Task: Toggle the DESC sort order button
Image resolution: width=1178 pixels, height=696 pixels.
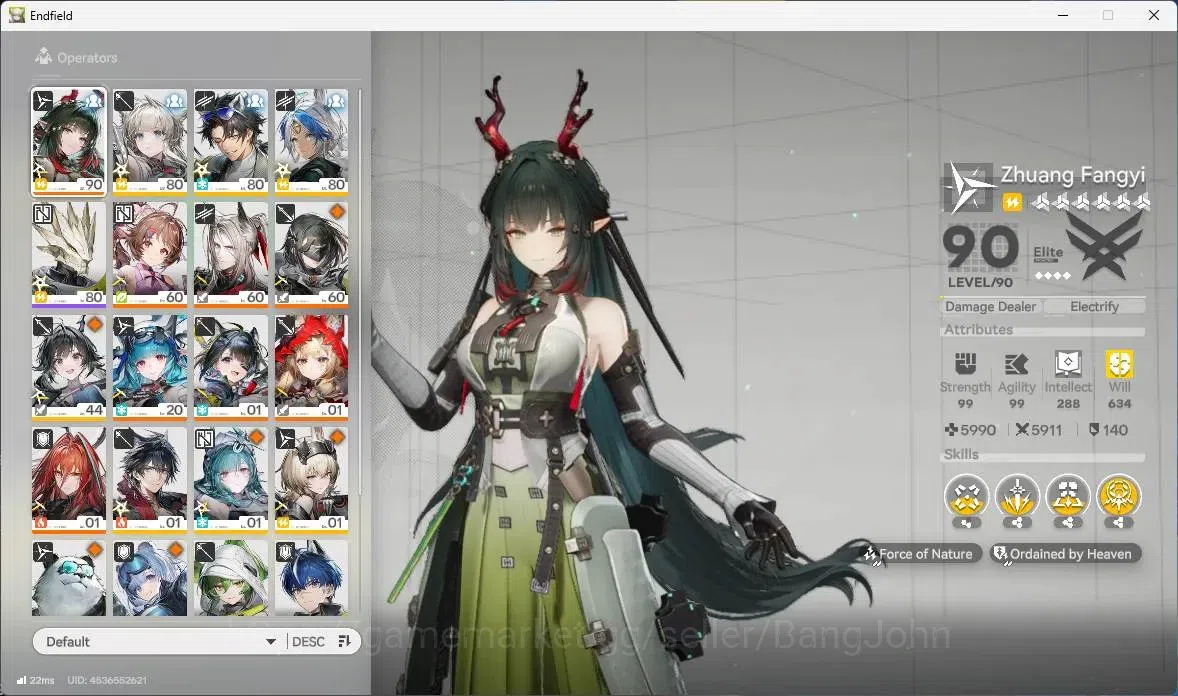Action: [308, 641]
